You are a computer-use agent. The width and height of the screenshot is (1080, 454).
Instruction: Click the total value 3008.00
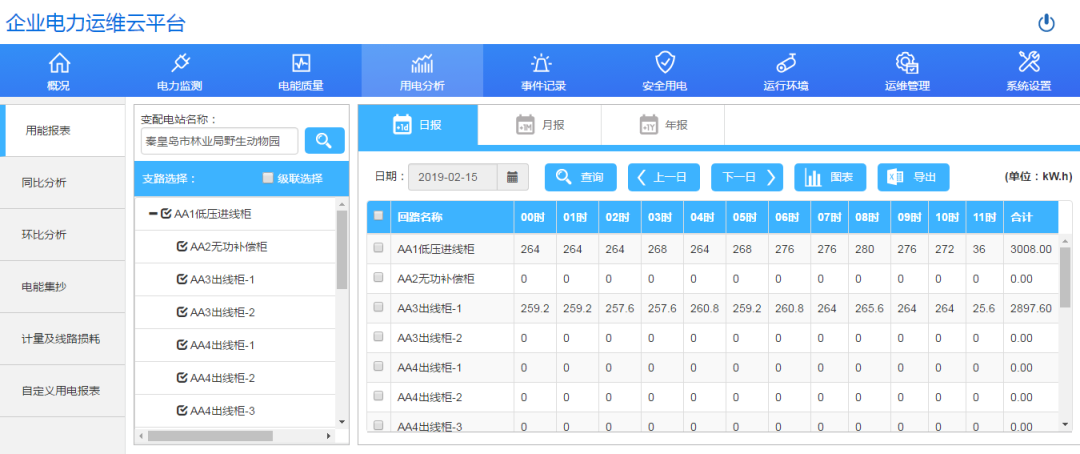[x=1031, y=249]
